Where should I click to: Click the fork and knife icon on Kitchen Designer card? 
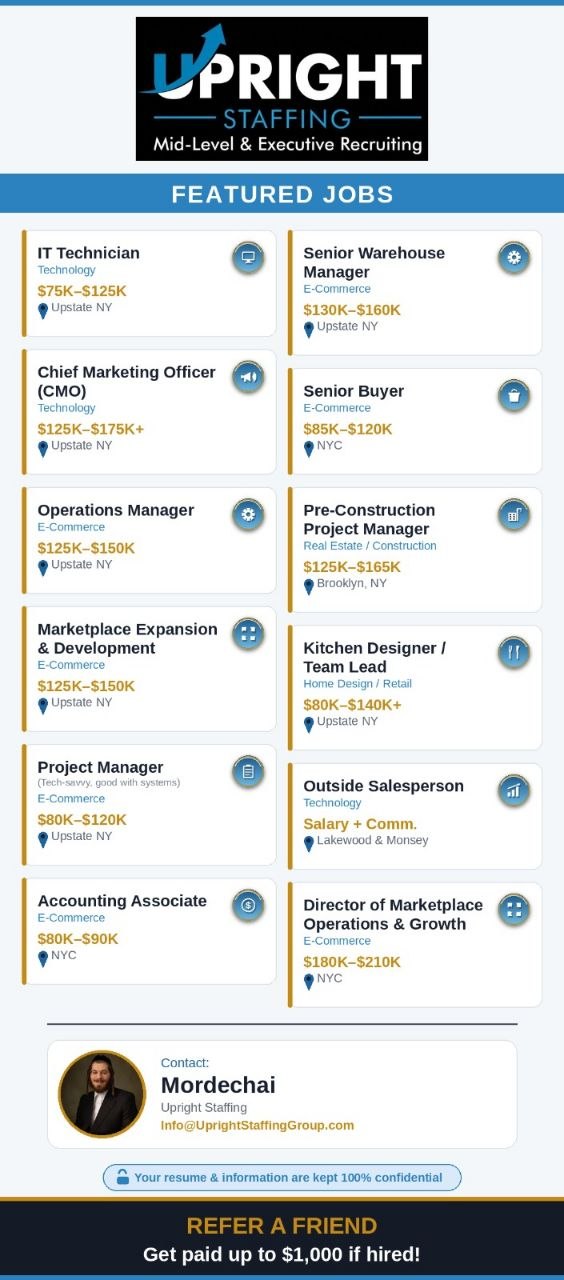pyautogui.click(x=514, y=653)
